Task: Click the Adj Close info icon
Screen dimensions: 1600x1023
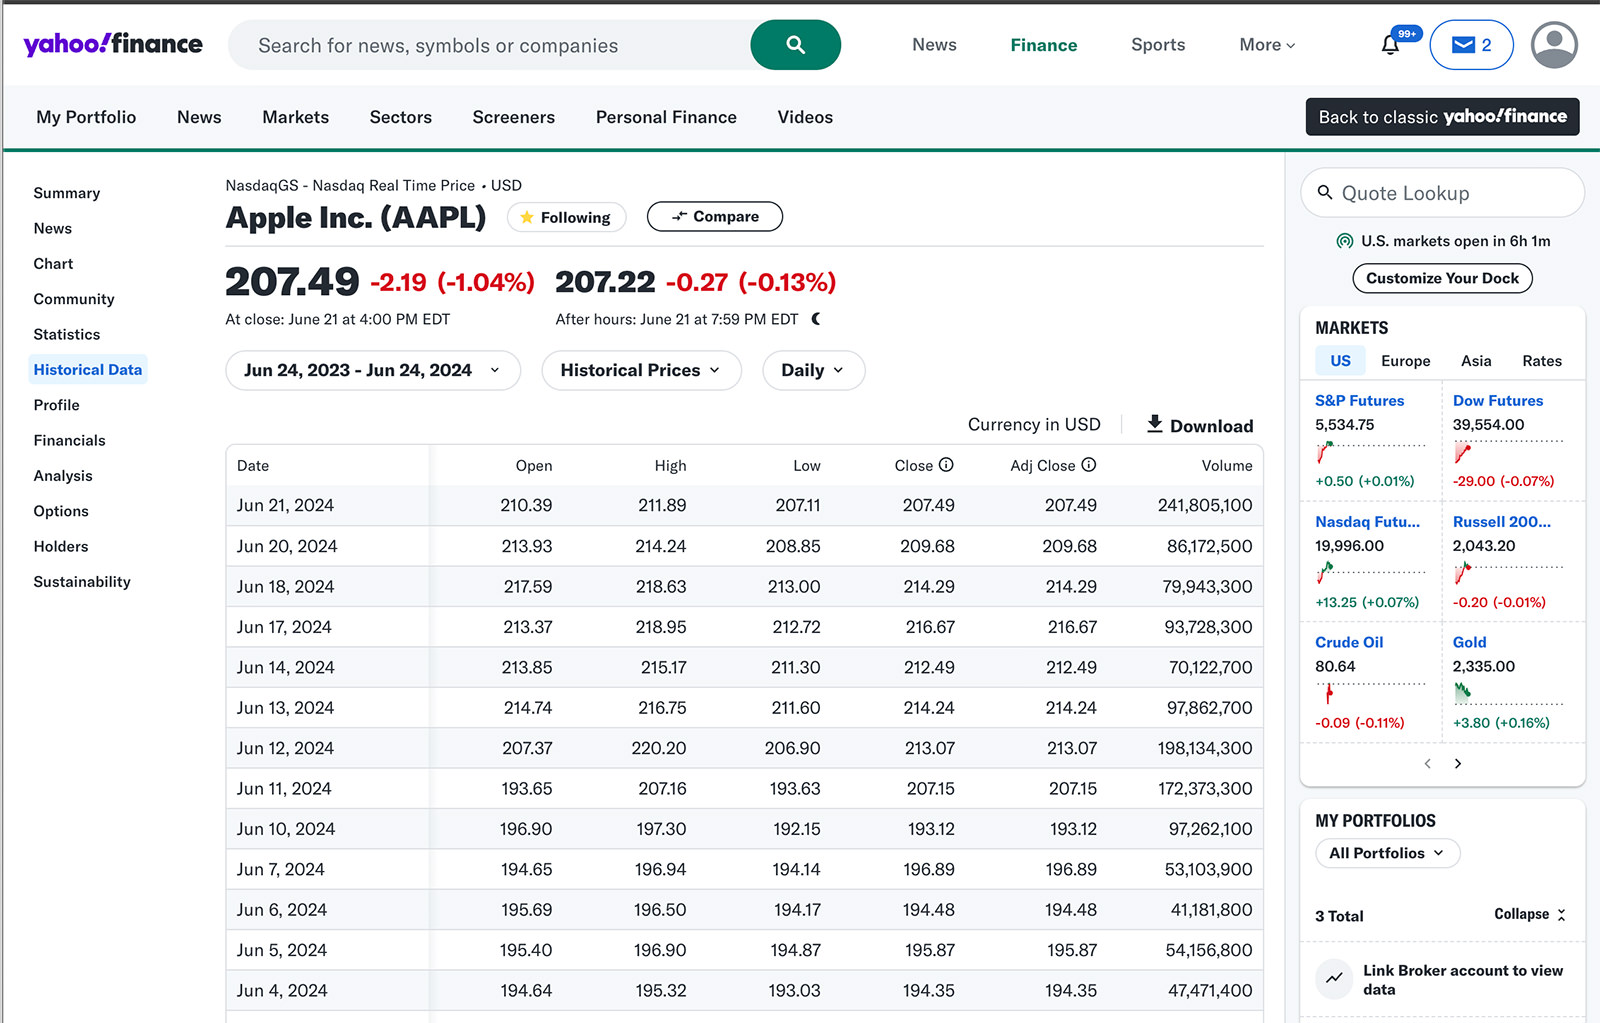Action: click(x=1089, y=465)
